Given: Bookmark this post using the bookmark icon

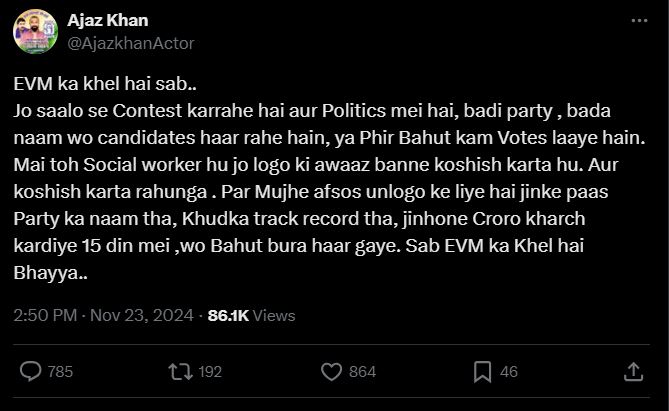Looking at the screenshot, I should click(x=480, y=371).
